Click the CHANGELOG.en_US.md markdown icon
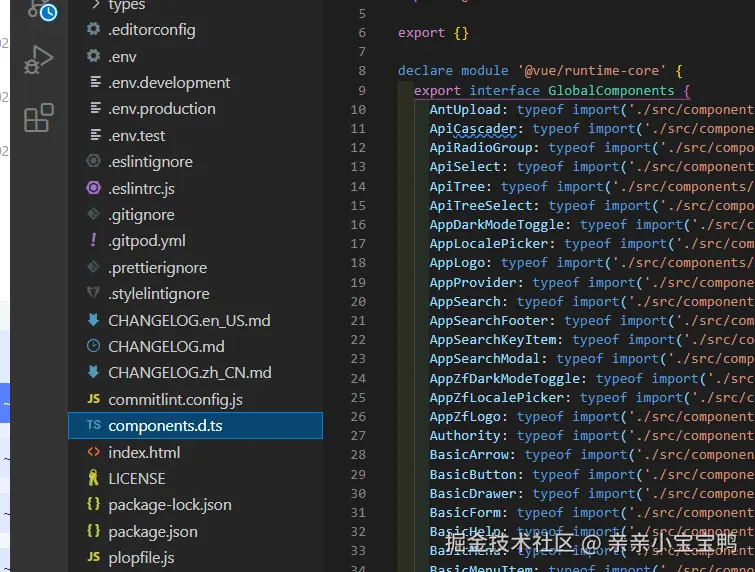Viewport: 755px width, 572px height. tap(93, 320)
